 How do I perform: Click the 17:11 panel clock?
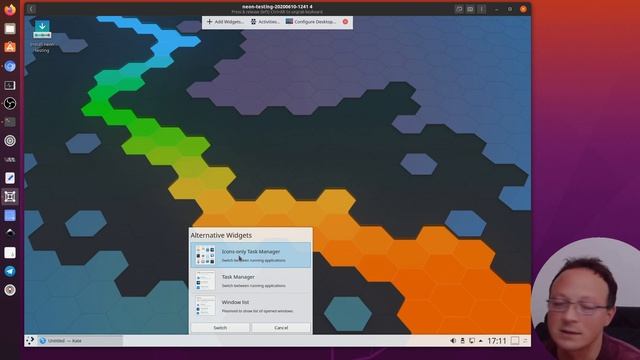coord(497,340)
